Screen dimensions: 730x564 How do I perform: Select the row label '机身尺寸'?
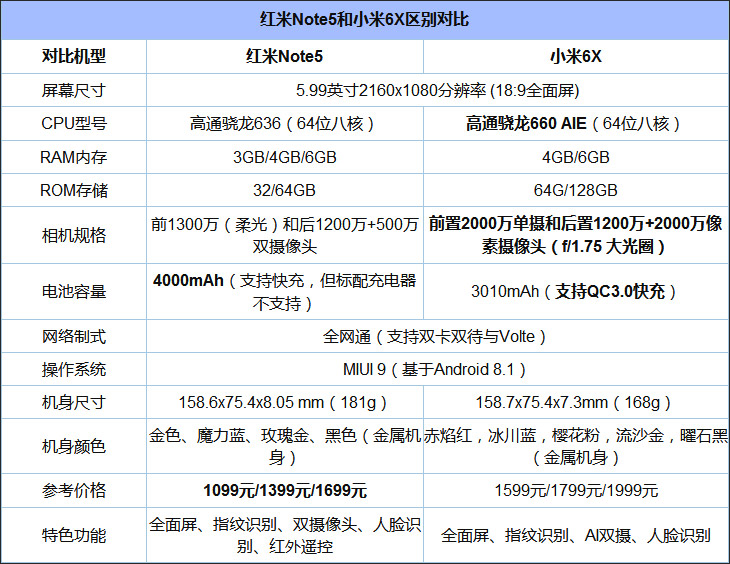(74, 402)
